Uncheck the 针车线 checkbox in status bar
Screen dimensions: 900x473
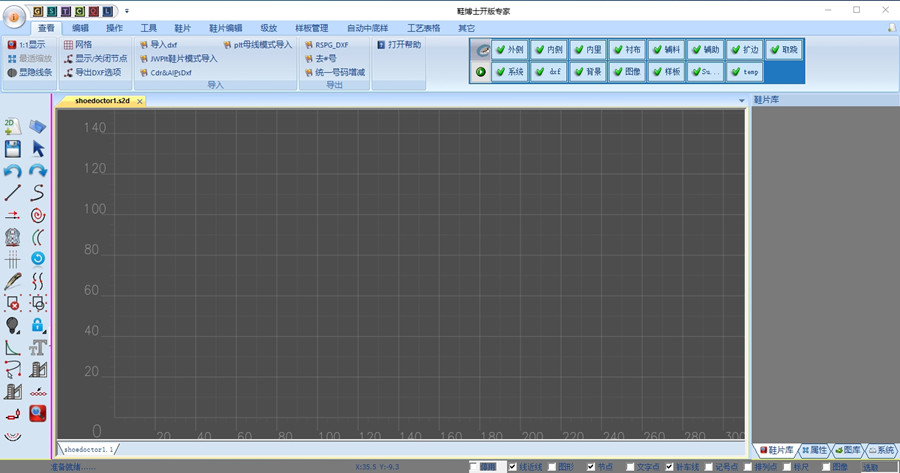click(669, 467)
